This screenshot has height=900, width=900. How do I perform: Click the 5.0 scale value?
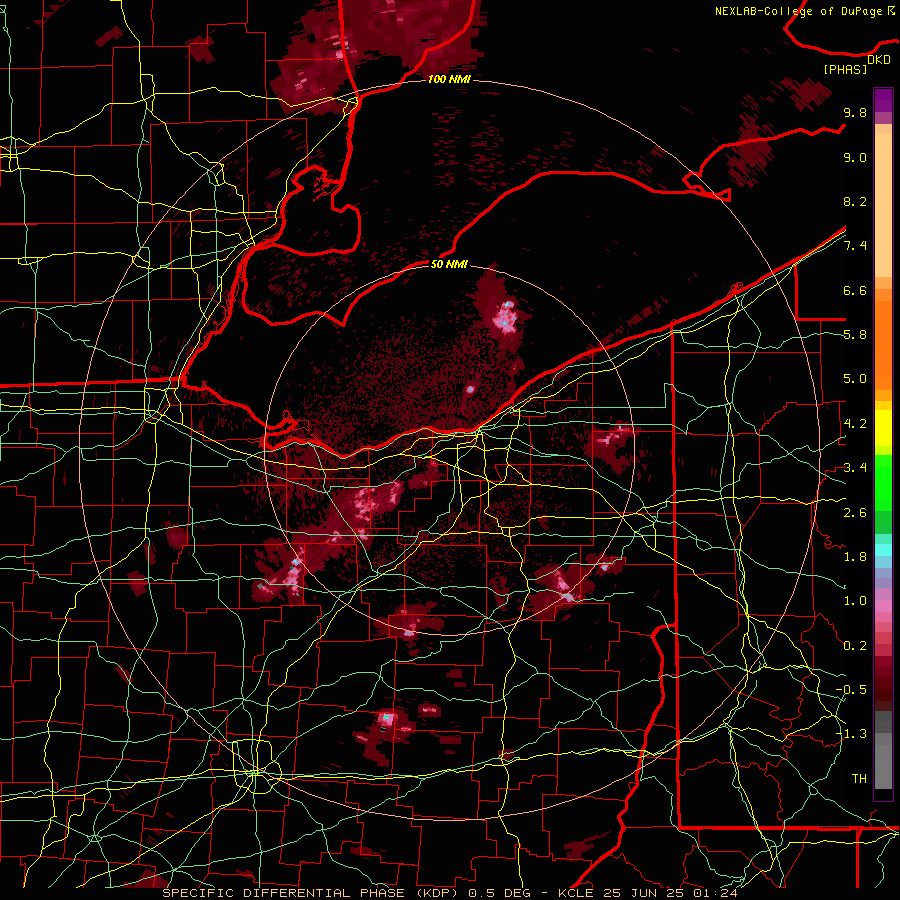click(x=855, y=379)
